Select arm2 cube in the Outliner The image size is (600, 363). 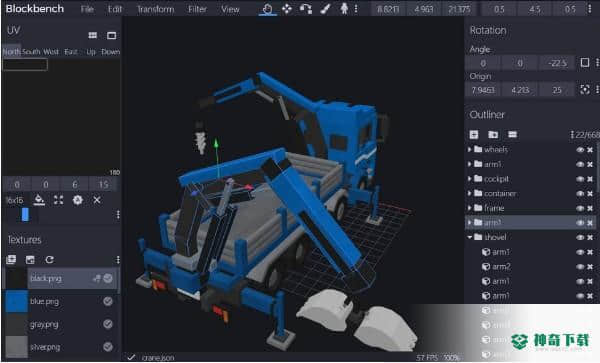click(x=501, y=267)
